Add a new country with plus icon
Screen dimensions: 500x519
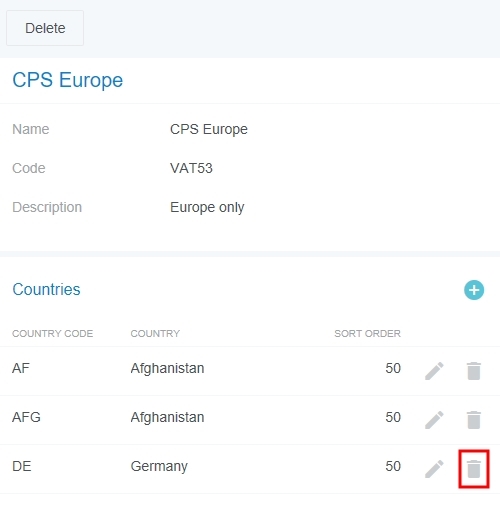pyautogui.click(x=474, y=290)
